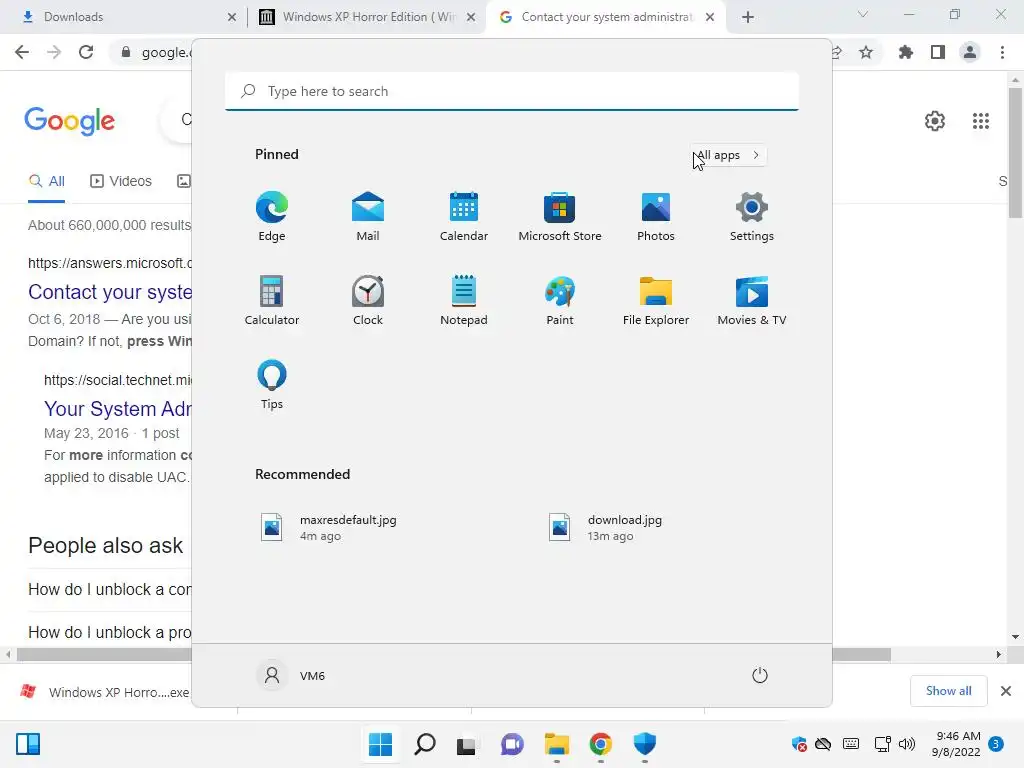This screenshot has width=1024, height=768.
Task: Open the Your System Adm result link
Action: click(118, 409)
